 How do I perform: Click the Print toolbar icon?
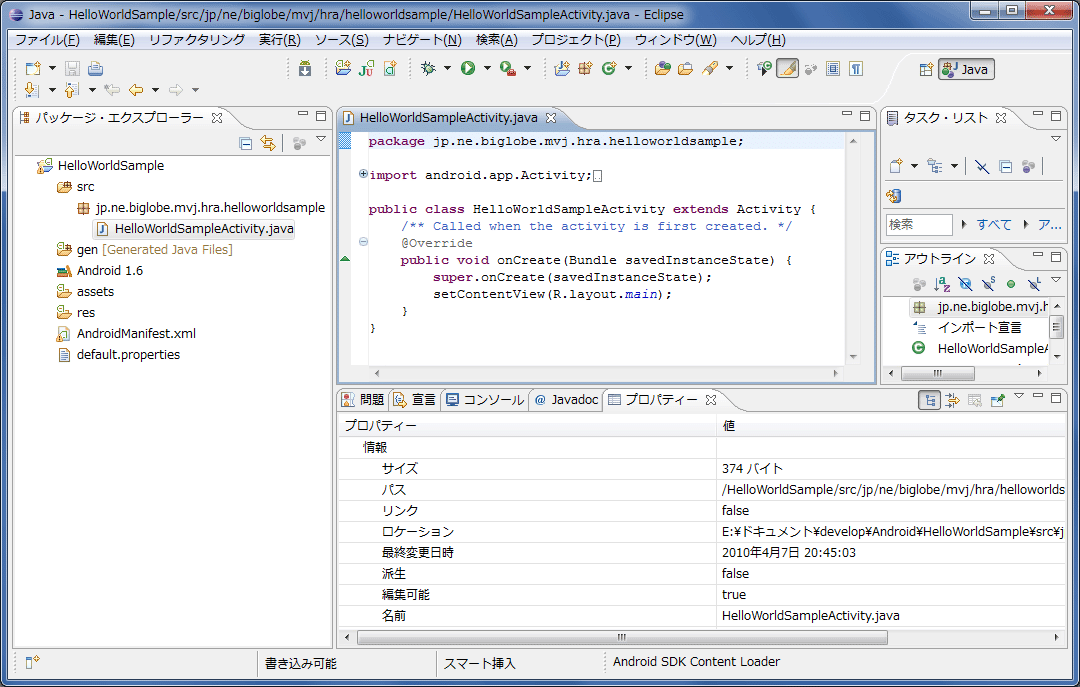pyautogui.click(x=96, y=68)
